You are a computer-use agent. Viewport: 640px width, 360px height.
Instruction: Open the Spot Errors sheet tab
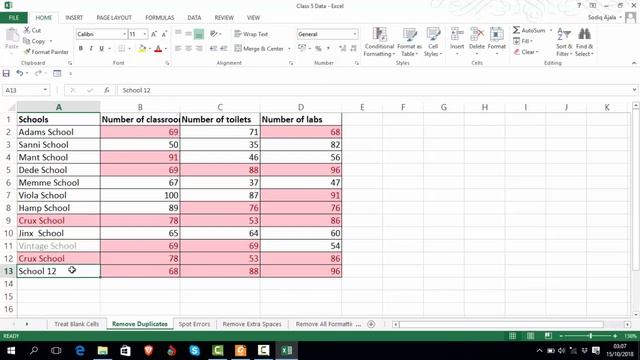click(x=194, y=324)
